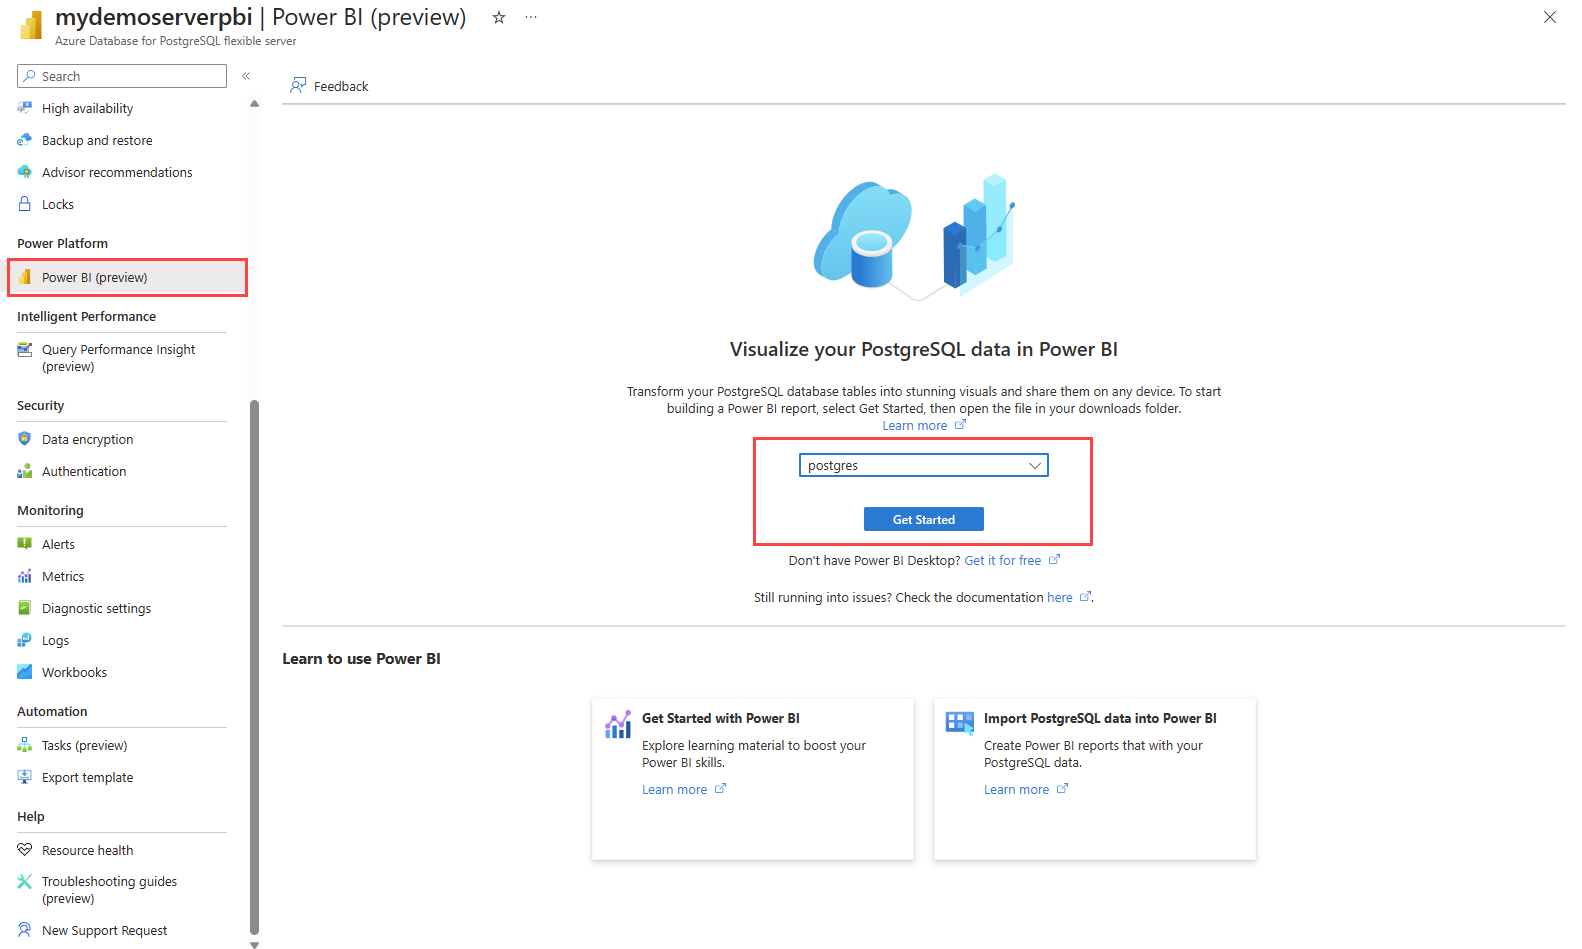1582x949 pixels.
Task: Click the 'Intelligent Performance' section label
Action: (x=86, y=316)
